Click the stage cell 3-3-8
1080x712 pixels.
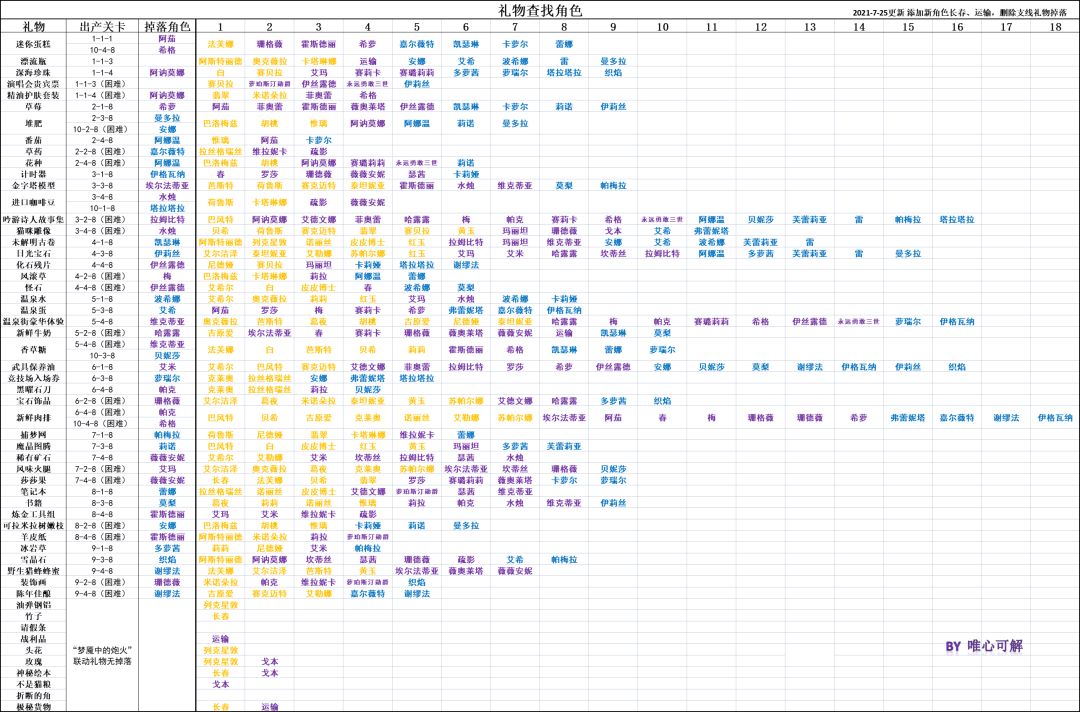(x=103, y=185)
